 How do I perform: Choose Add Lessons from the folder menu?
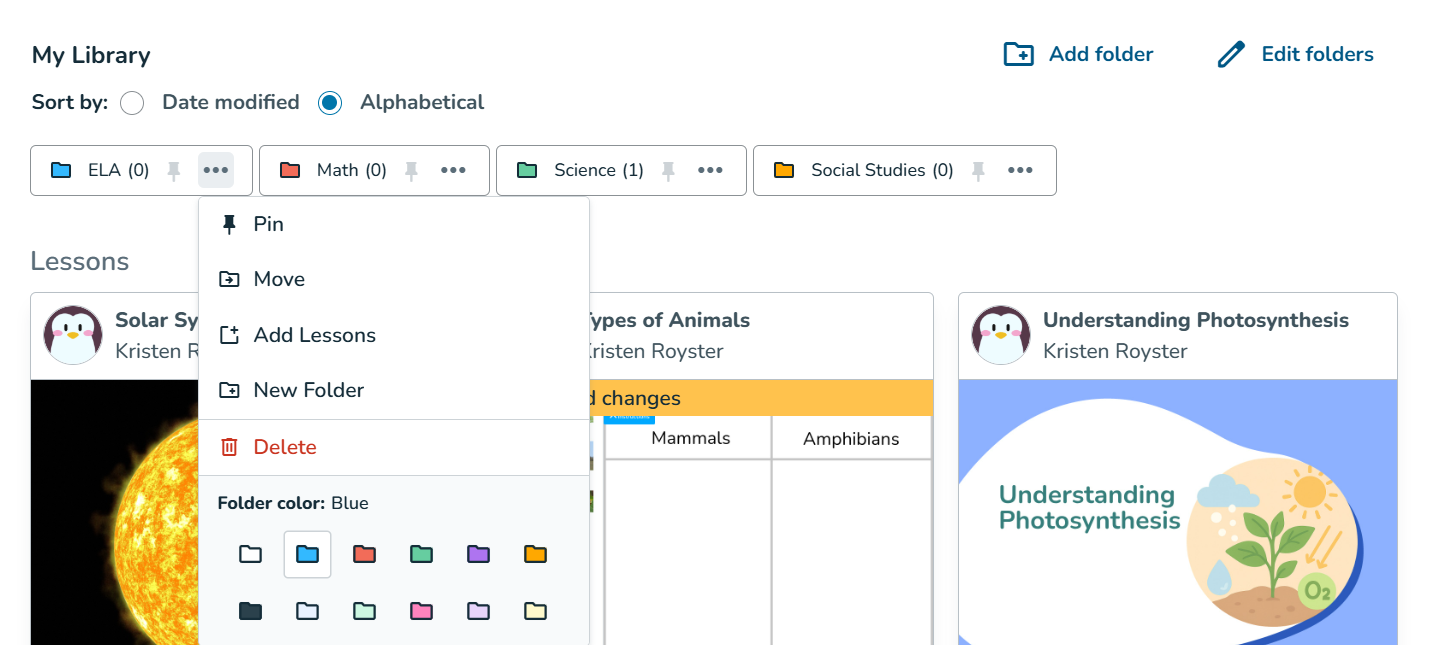394,335
